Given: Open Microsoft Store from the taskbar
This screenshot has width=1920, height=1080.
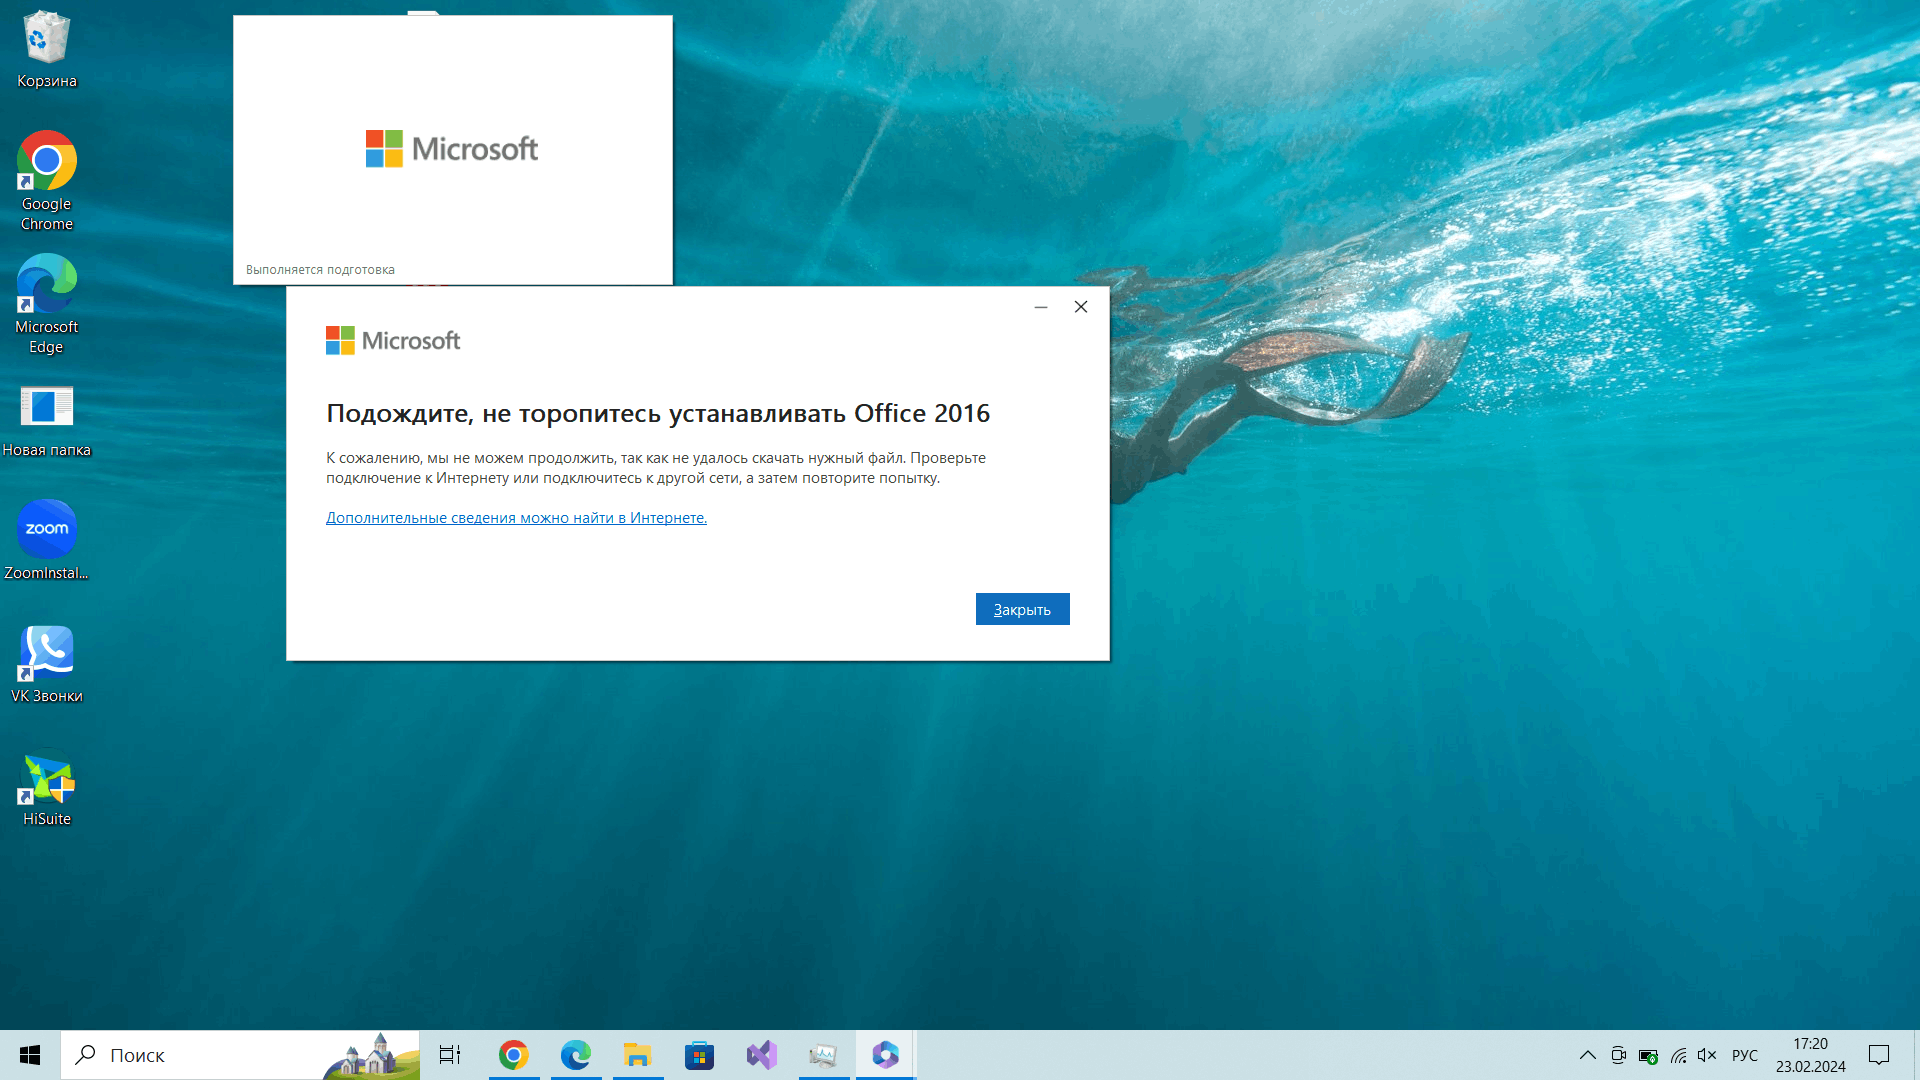Looking at the screenshot, I should click(x=700, y=1055).
